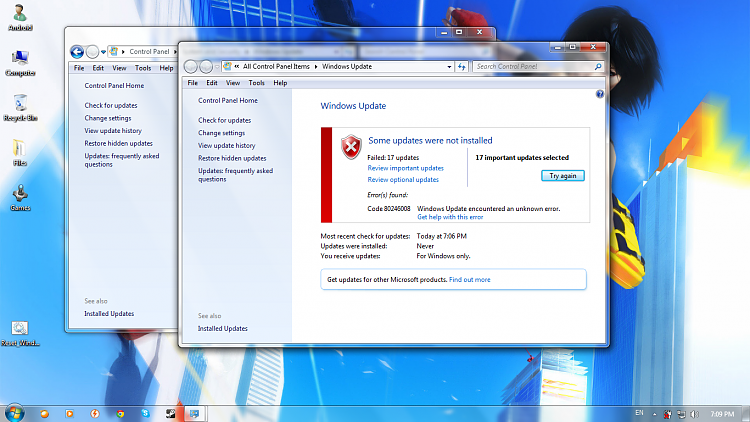750x422 pixels.
Task: Click the double-chevron breadcrumb before All Control Panel Items
Action: 236,67
